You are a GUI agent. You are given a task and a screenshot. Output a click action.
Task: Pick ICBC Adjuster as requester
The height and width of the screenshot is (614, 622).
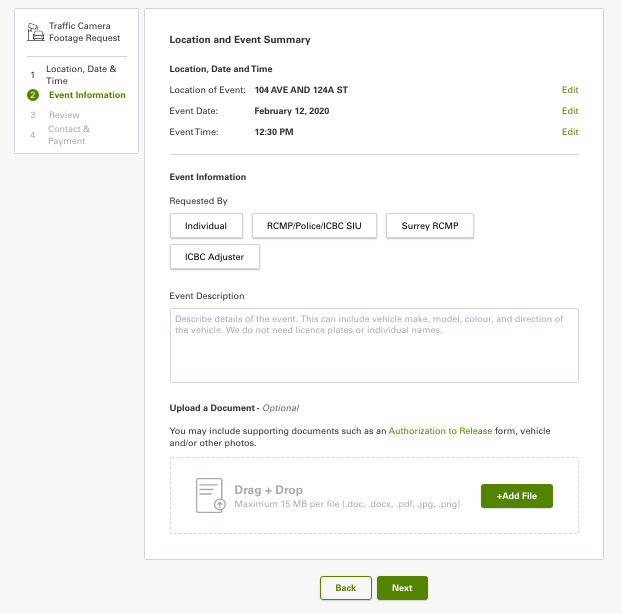[214, 257]
